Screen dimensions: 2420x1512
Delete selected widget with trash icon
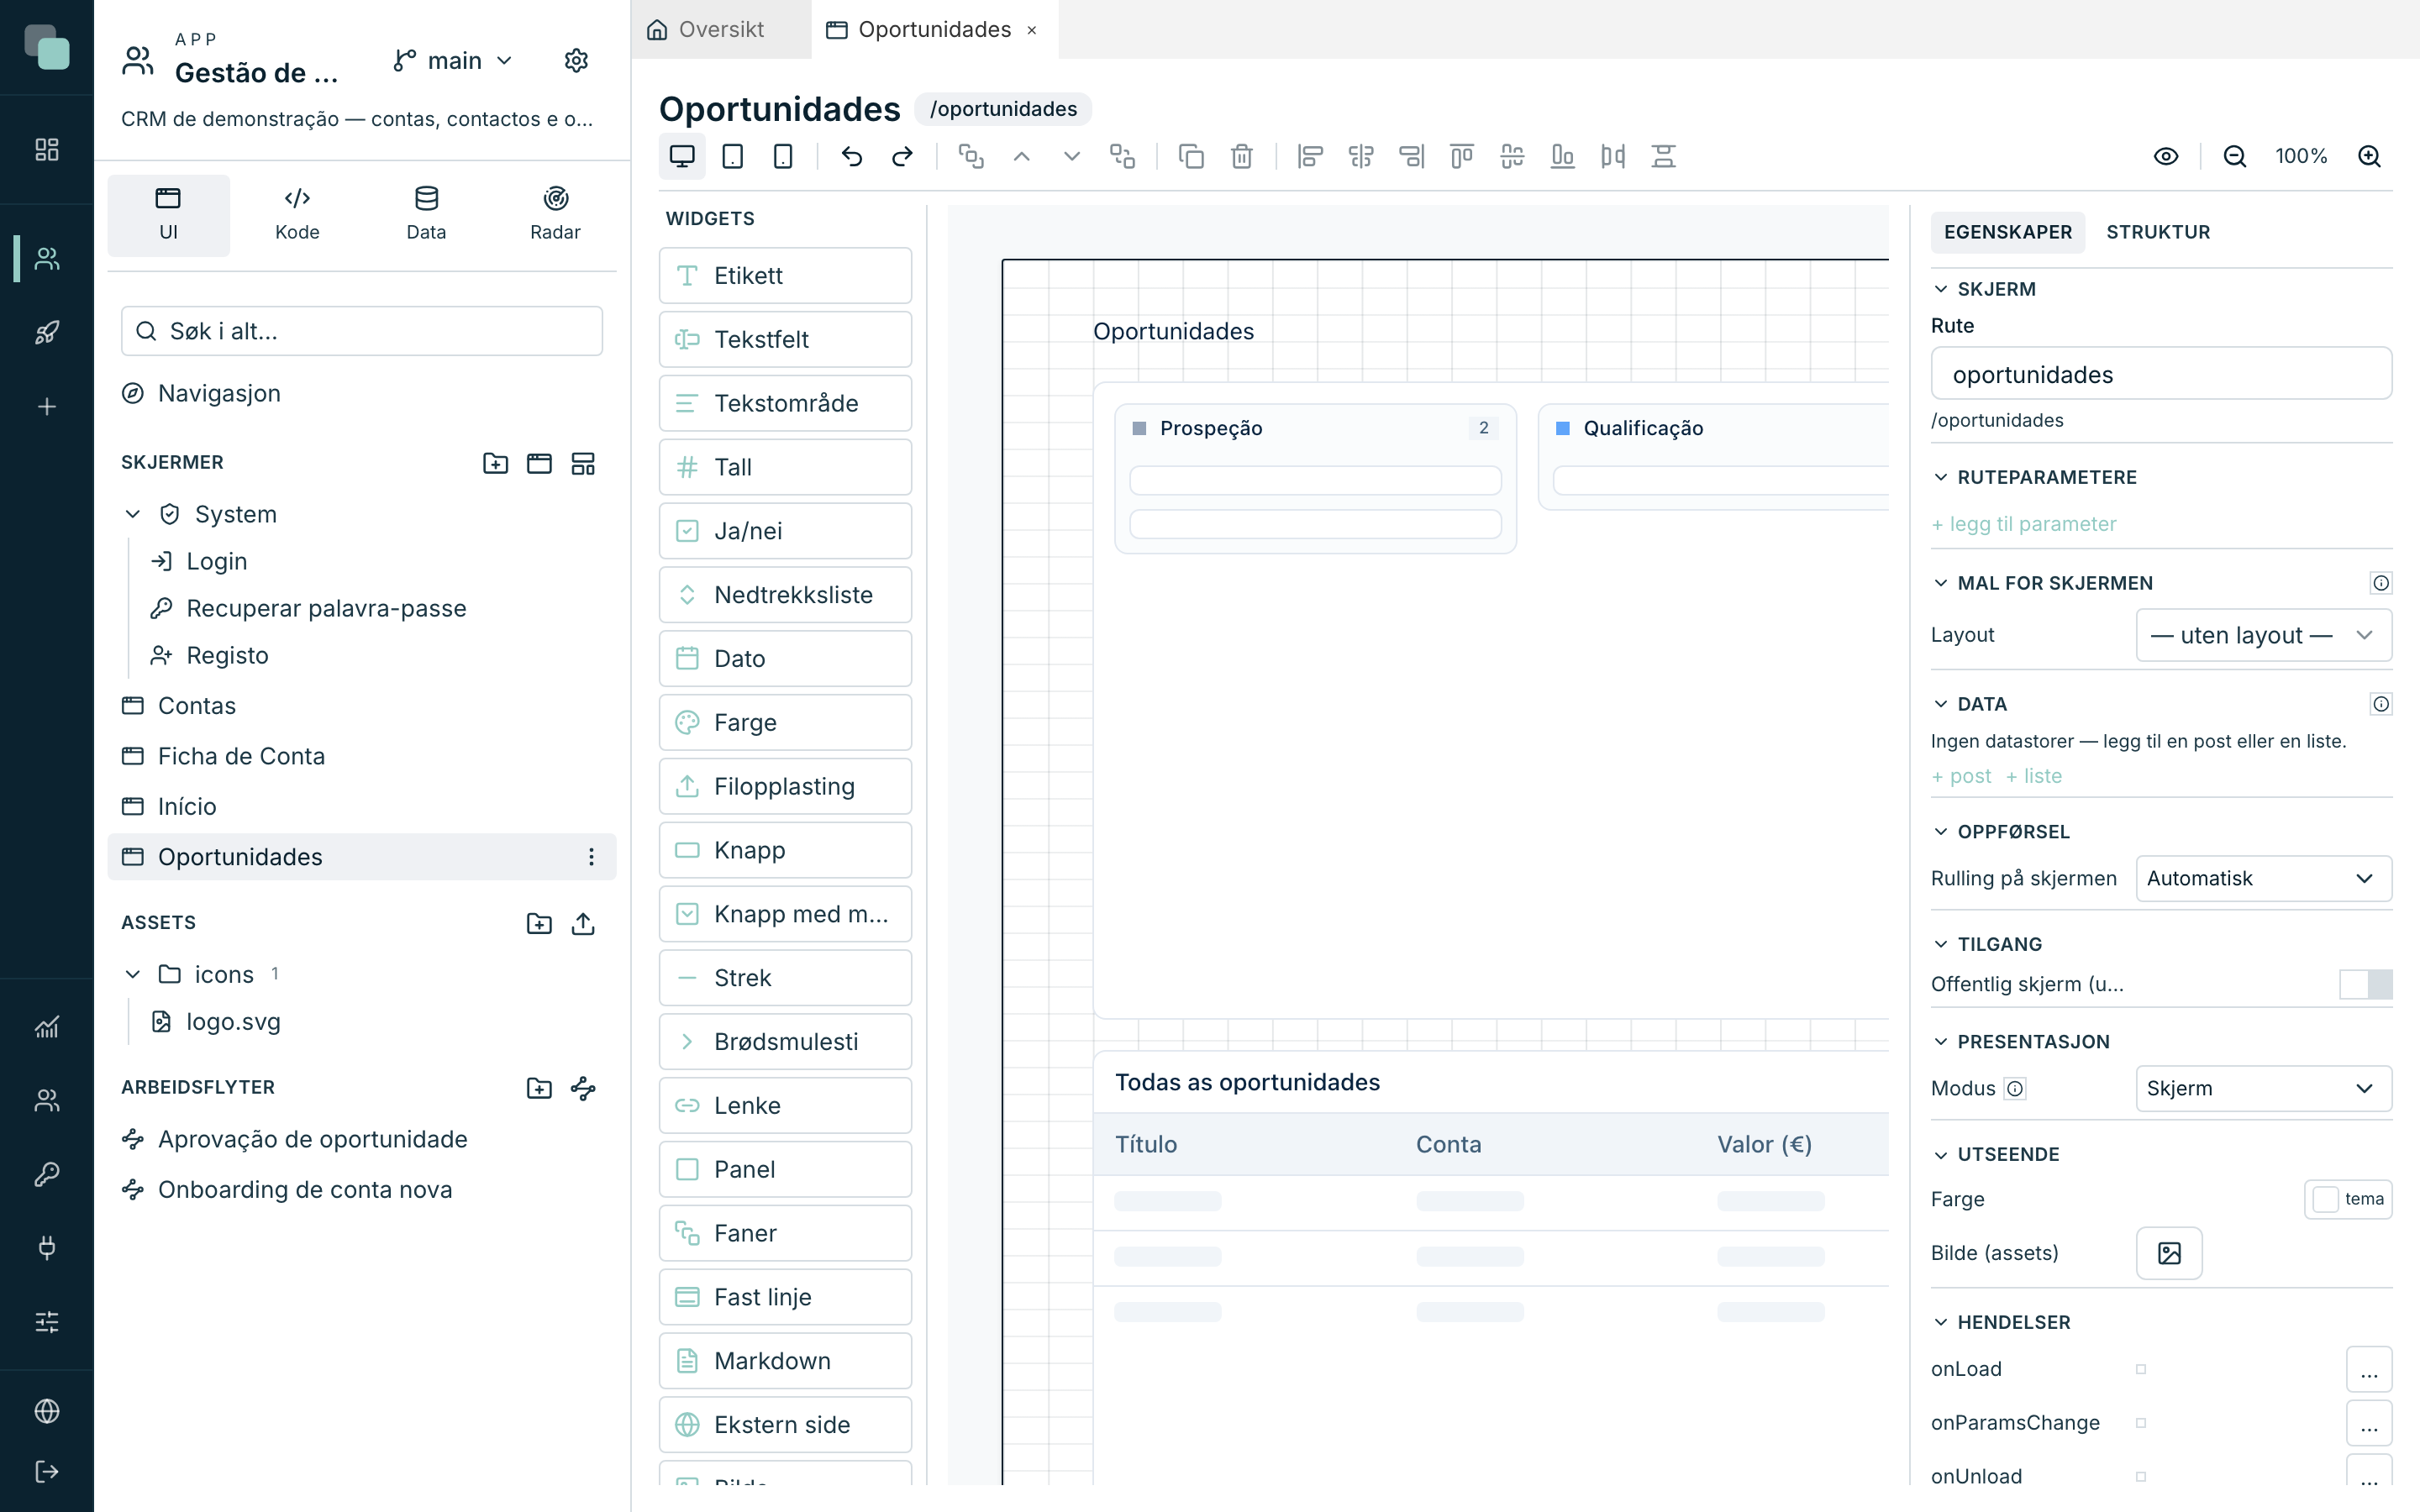(1242, 156)
